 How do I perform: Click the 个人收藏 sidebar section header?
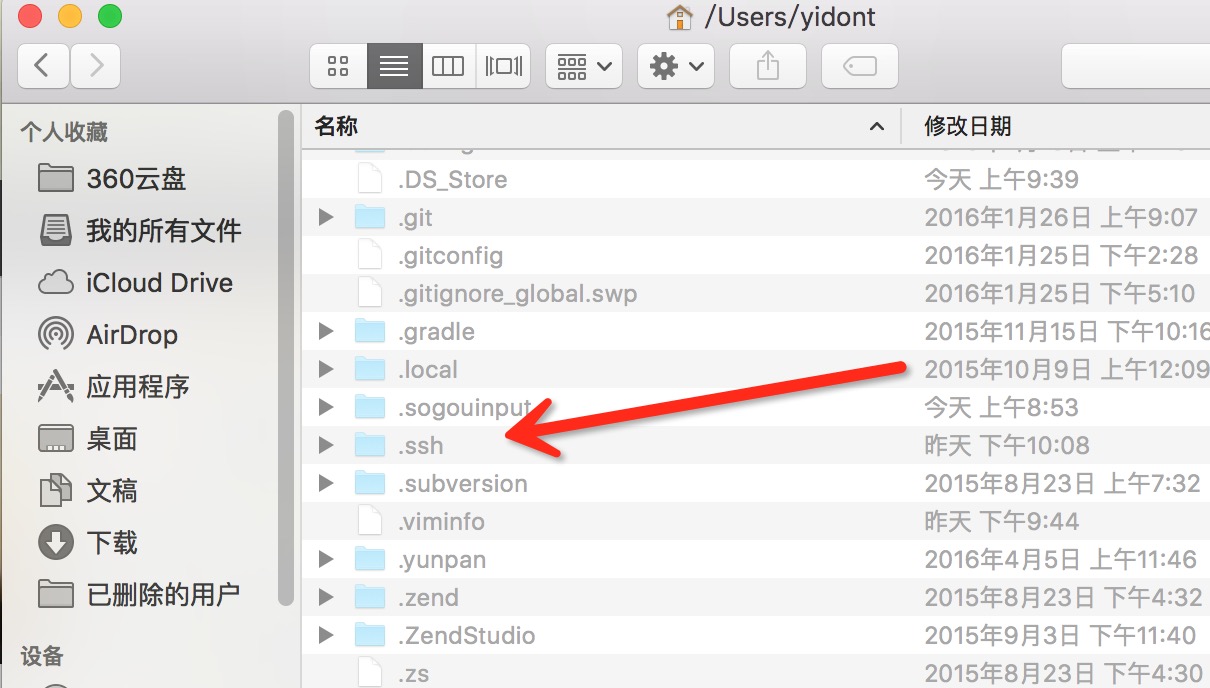[64, 131]
